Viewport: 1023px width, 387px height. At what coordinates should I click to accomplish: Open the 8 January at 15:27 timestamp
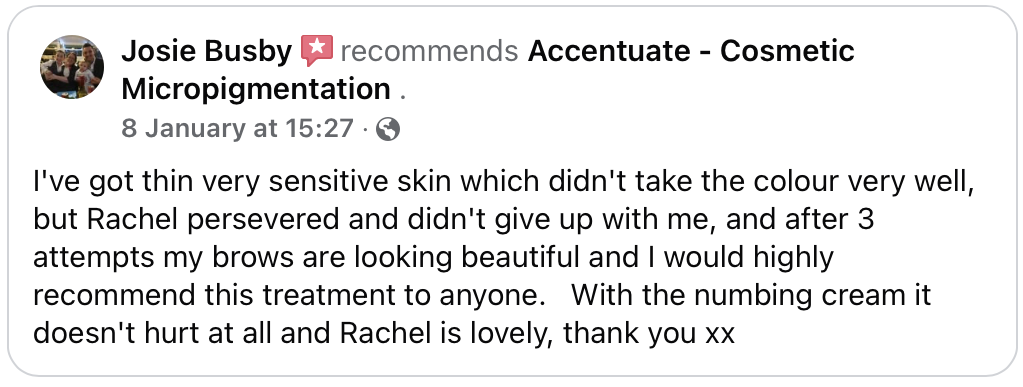[x=237, y=129]
